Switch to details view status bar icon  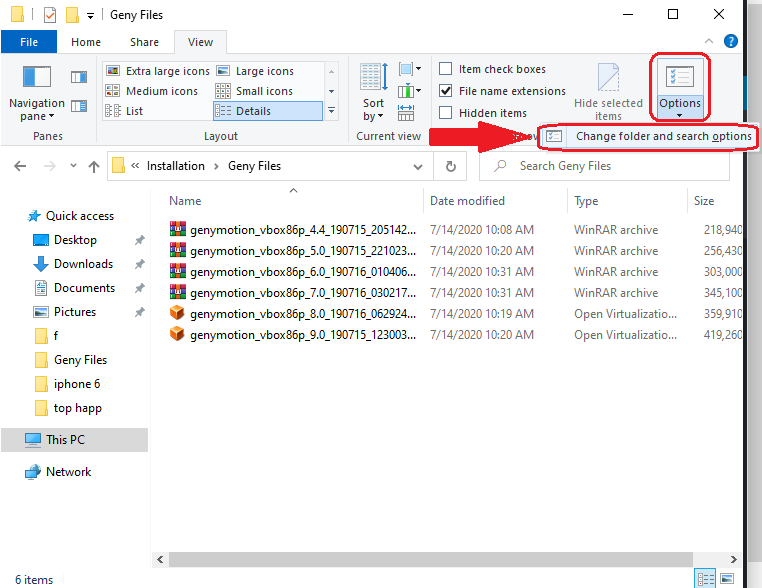(706, 579)
